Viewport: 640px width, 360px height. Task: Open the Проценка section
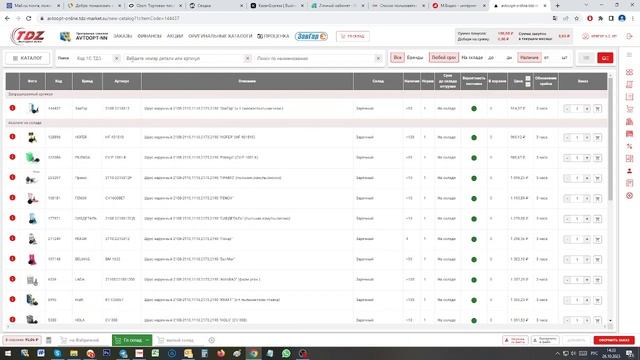pyautogui.click(x=273, y=36)
